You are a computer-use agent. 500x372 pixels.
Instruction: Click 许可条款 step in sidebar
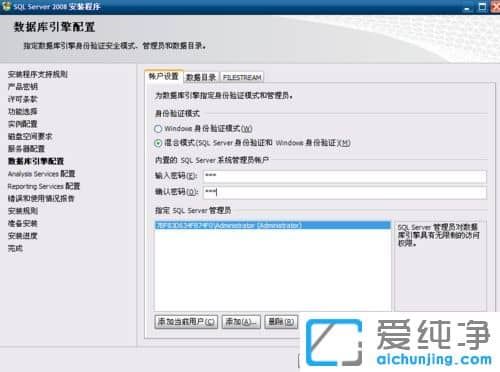pos(23,99)
